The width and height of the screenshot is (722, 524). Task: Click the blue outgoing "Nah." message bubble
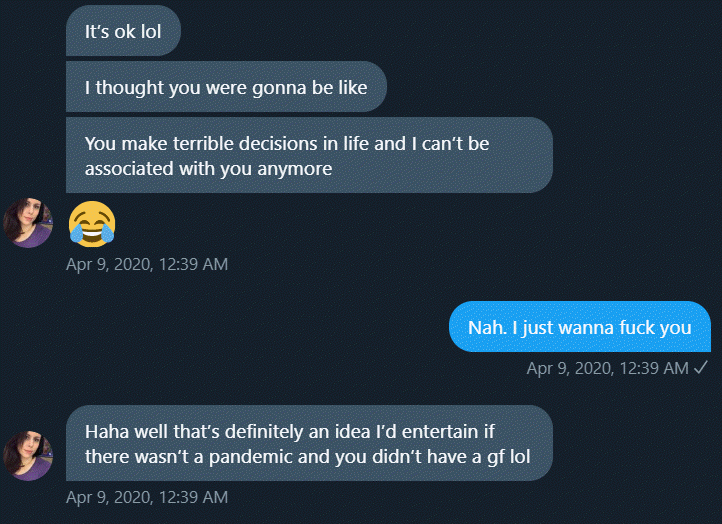click(580, 327)
